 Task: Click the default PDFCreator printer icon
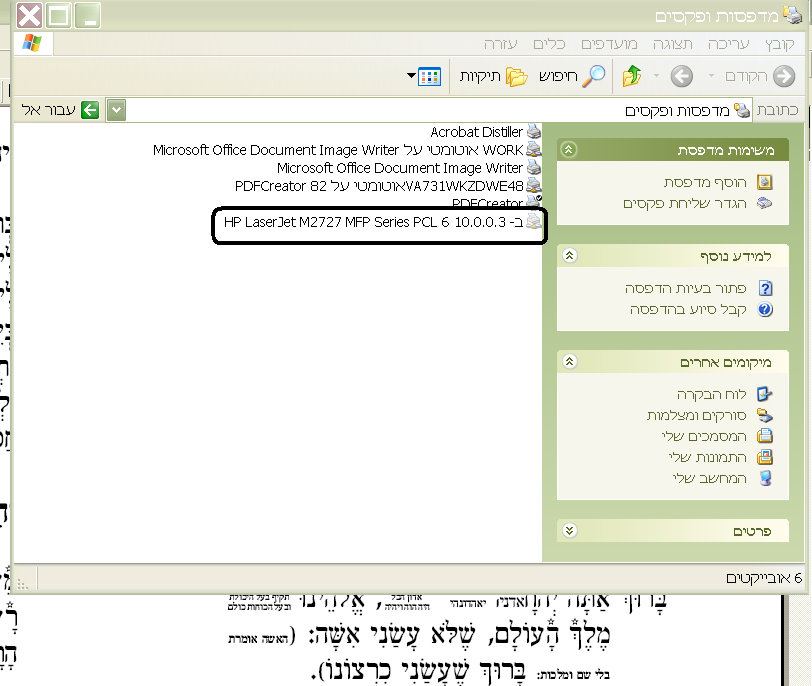(x=534, y=201)
